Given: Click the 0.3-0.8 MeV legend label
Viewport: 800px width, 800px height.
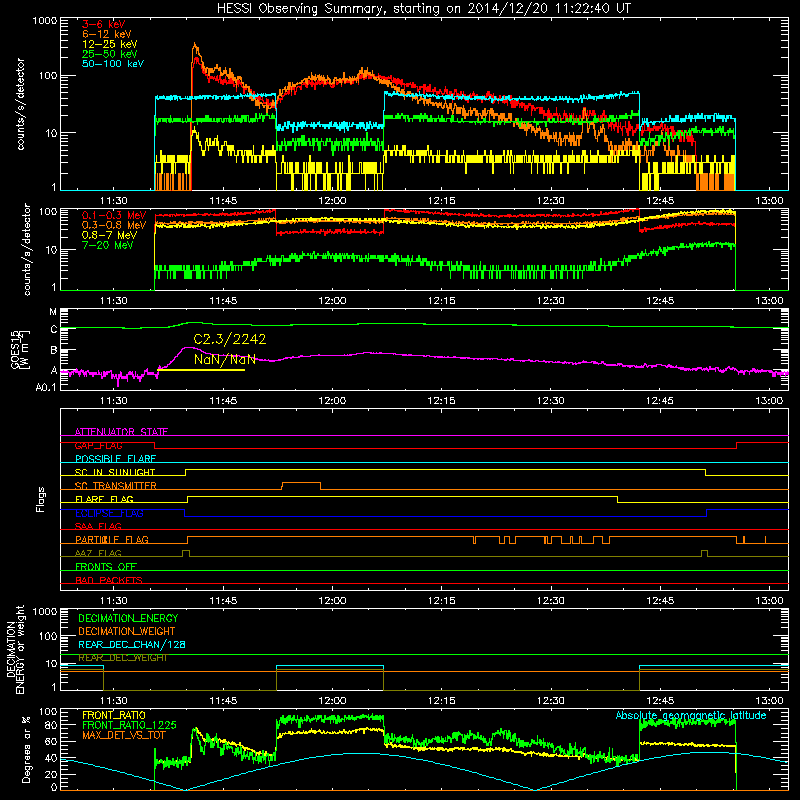Looking at the screenshot, I should coord(114,225).
